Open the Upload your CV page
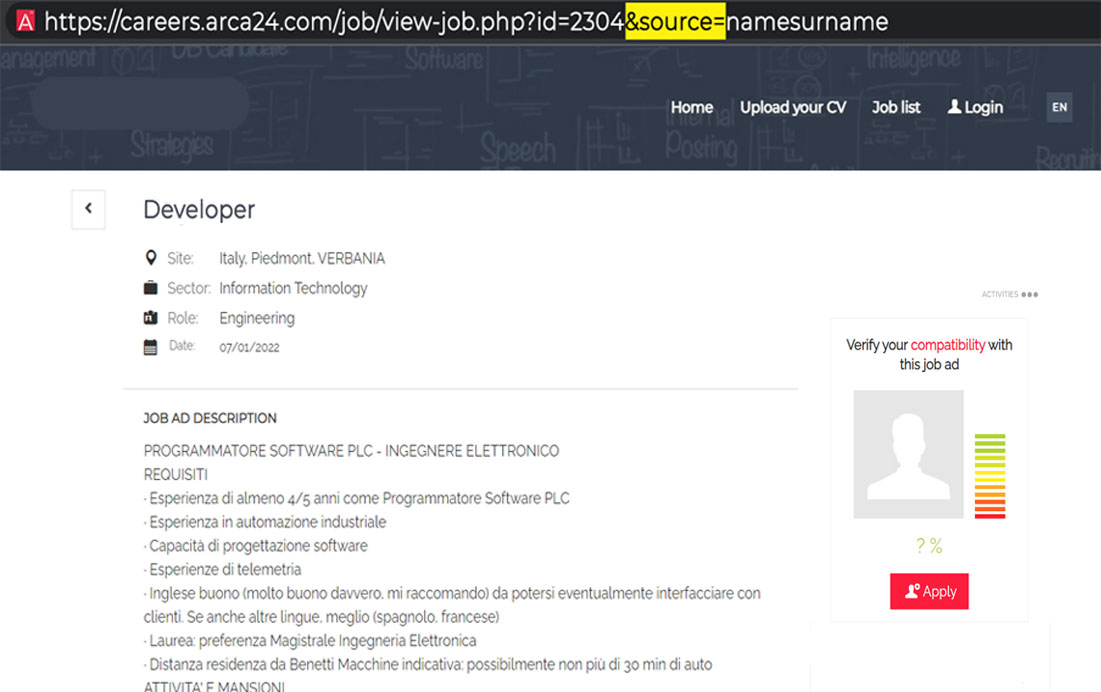1101x692 pixels. tap(792, 107)
